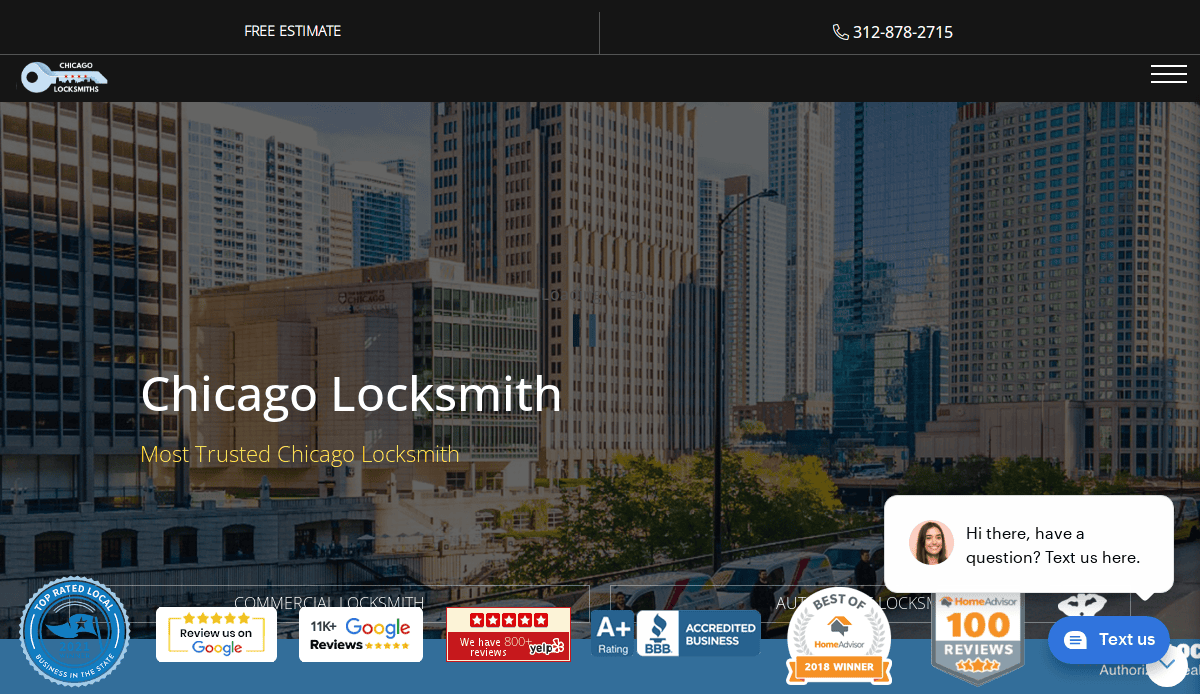
Task: Click the Top Rated Local badge
Action: pyautogui.click(x=74, y=632)
